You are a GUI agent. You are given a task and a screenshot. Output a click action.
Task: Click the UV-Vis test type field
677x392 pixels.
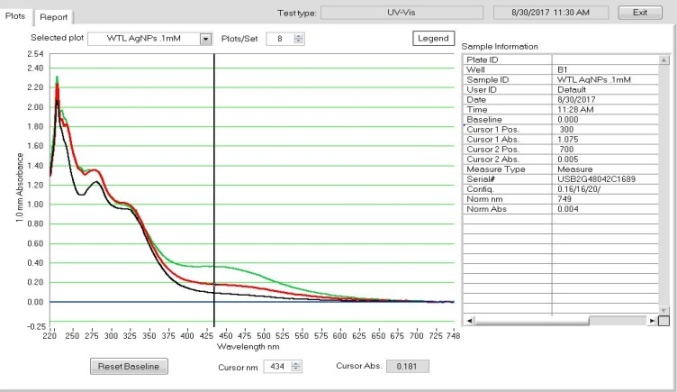point(402,13)
